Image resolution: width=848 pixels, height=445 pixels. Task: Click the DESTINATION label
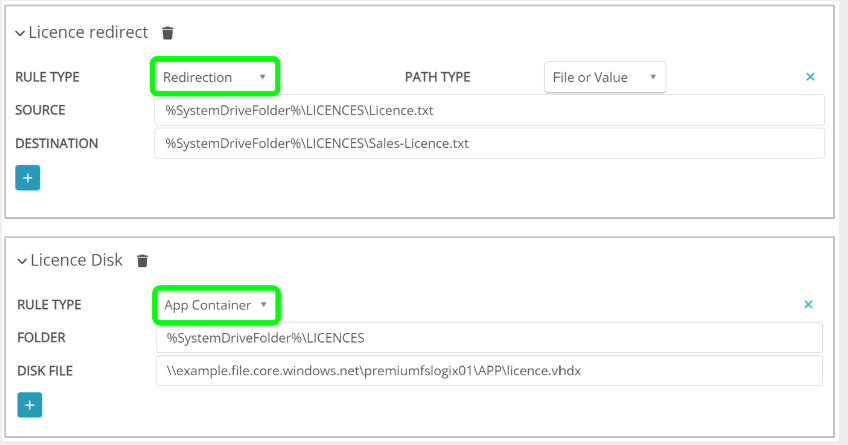click(x=57, y=143)
